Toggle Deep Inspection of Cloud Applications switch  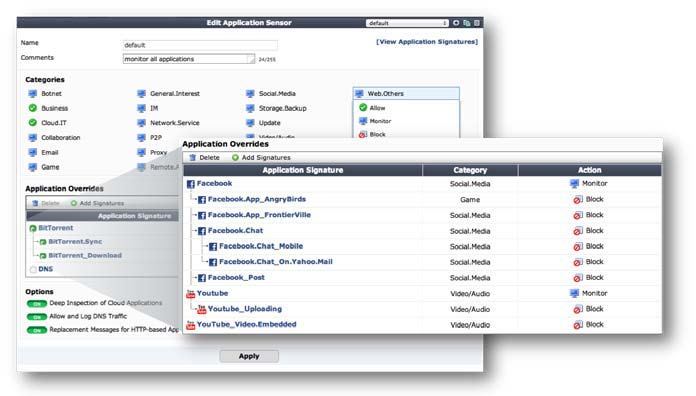coord(37,304)
